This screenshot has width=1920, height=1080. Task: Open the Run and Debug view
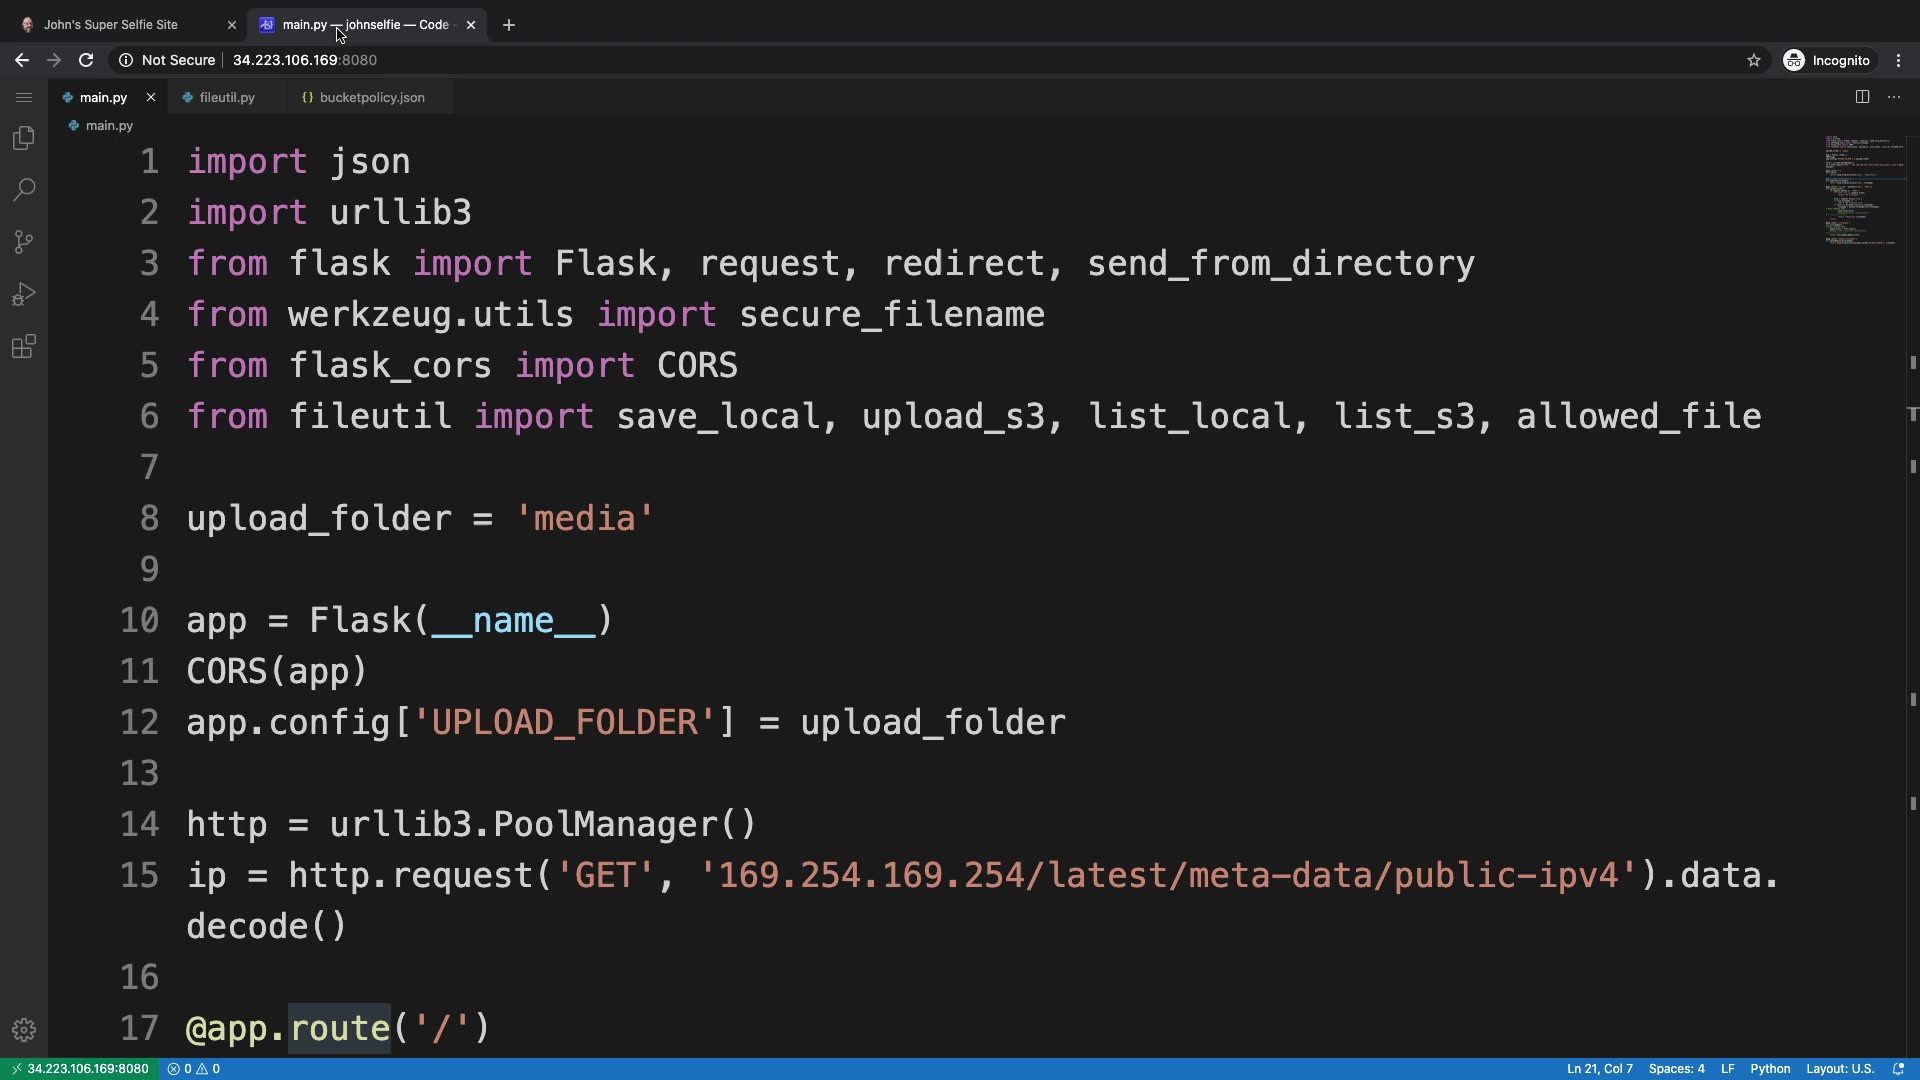(24, 294)
